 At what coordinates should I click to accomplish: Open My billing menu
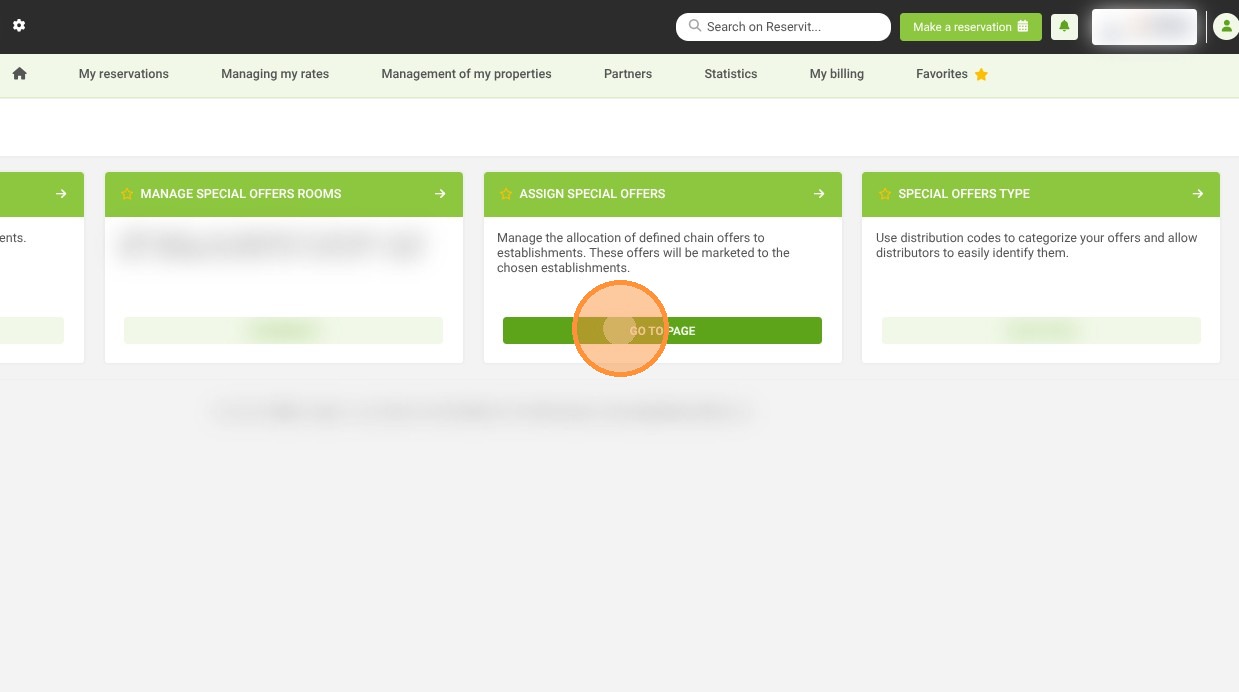pos(837,74)
